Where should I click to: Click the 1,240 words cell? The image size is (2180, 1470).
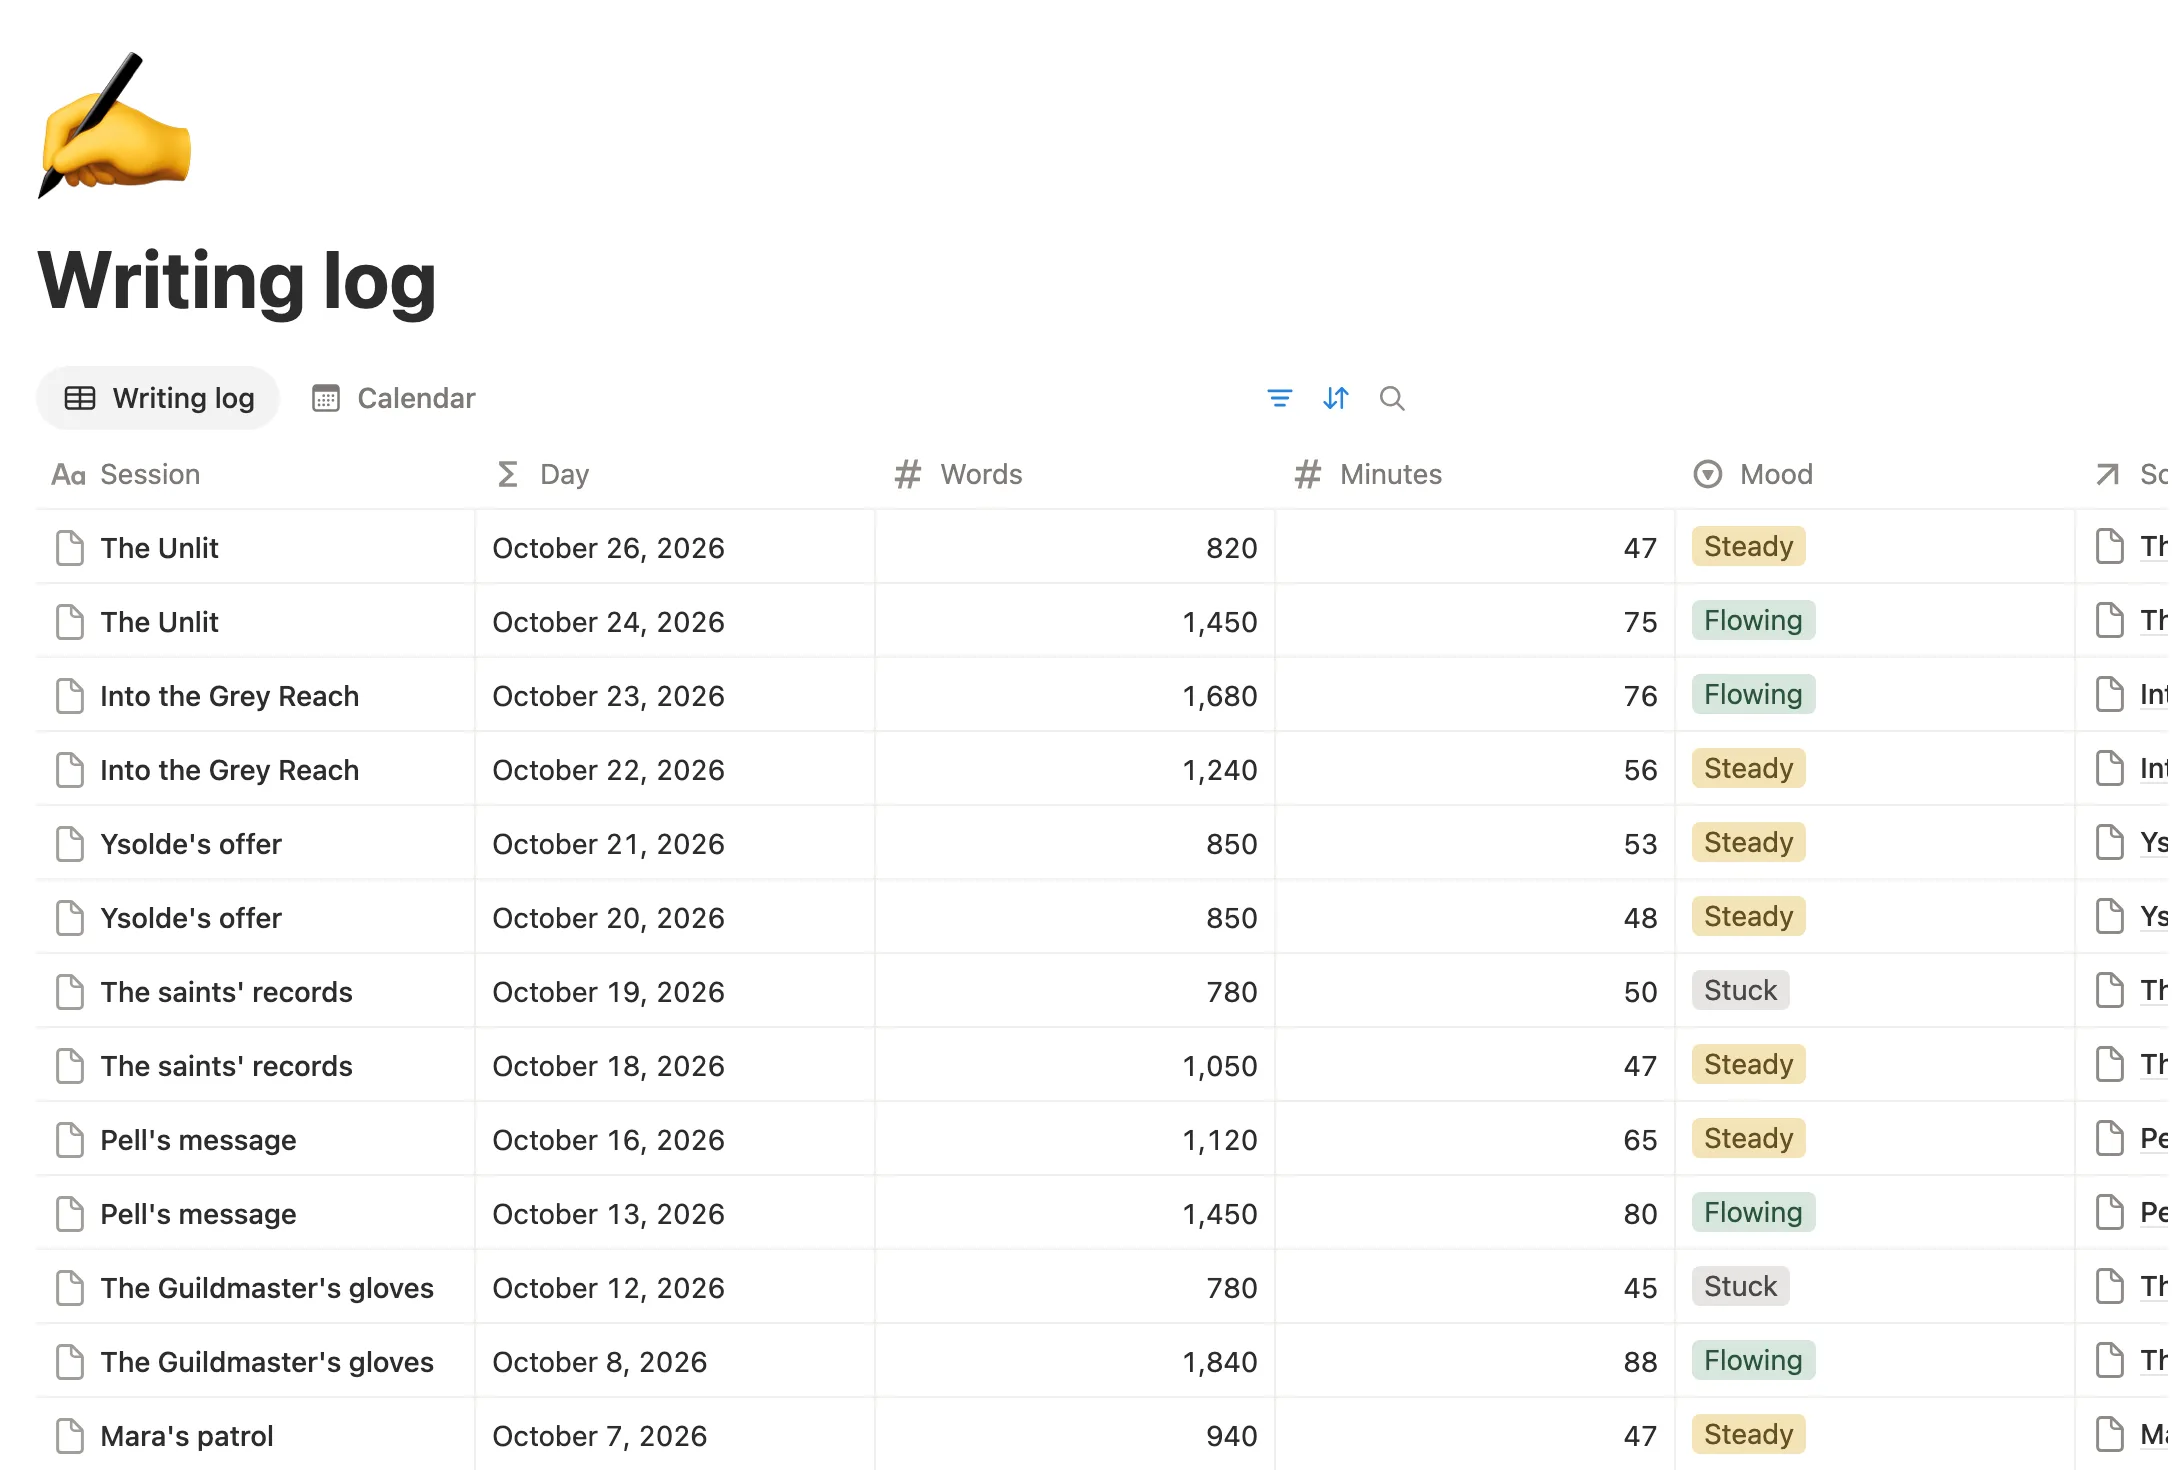pyautogui.click(x=1075, y=770)
